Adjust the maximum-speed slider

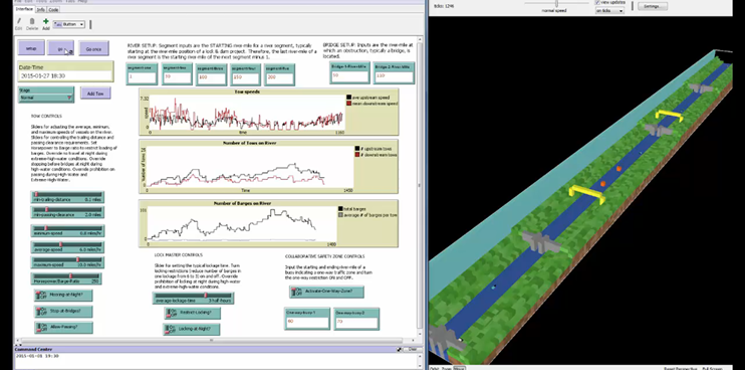point(67,263)
